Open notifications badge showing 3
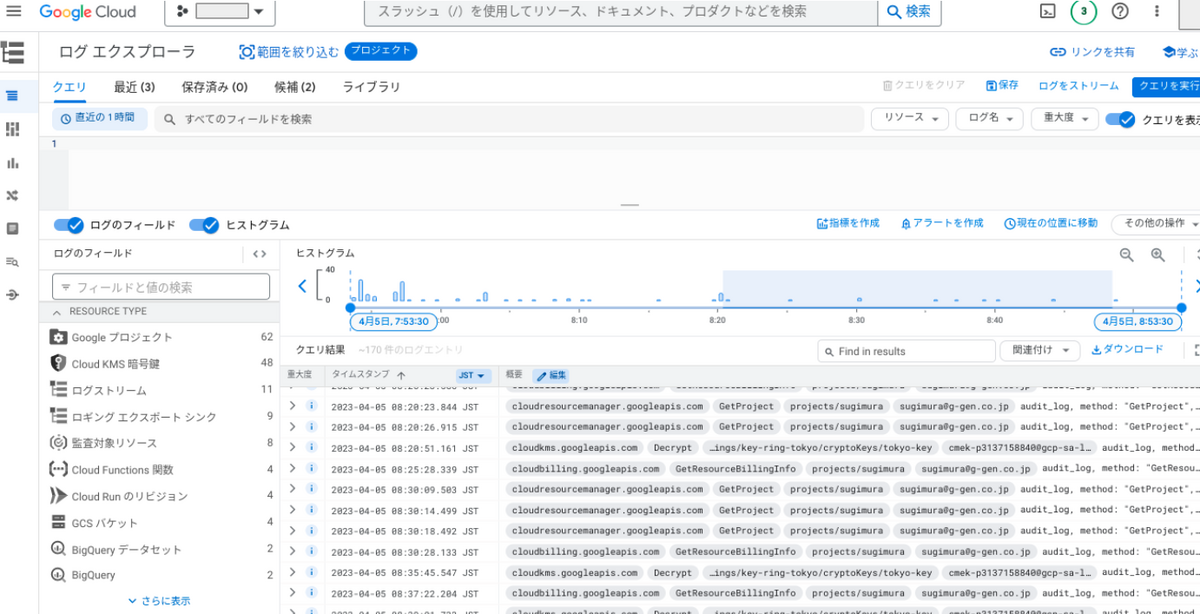 [x=1084, y=12]
